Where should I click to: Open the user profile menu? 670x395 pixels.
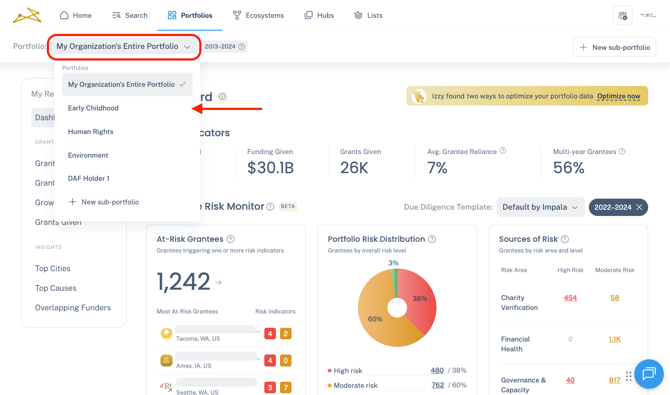648,15
